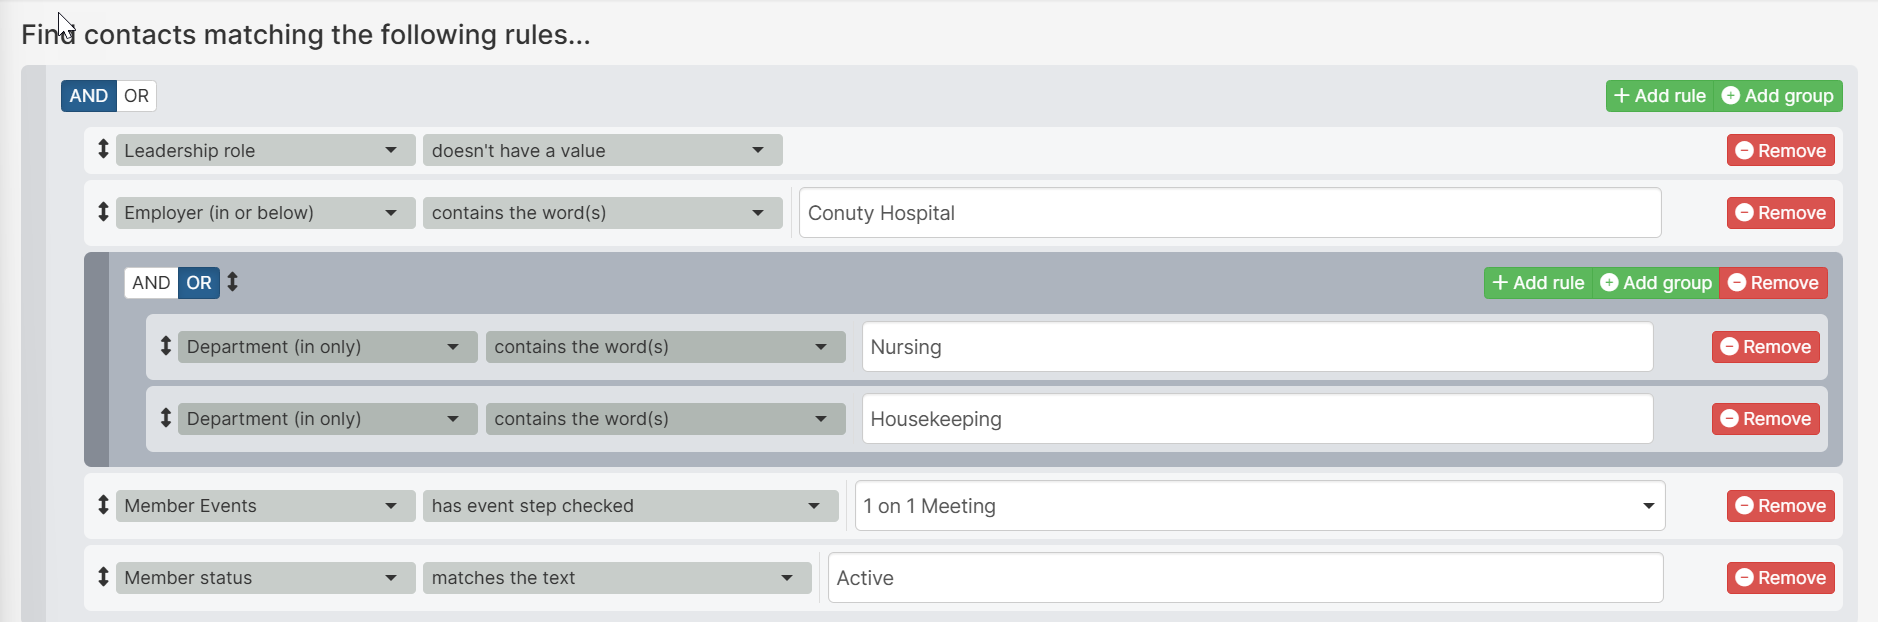The height and width of the screenshot is (622, 1878).
Task: Remove the entire nested department group
Action: (x=1773, y=283)
